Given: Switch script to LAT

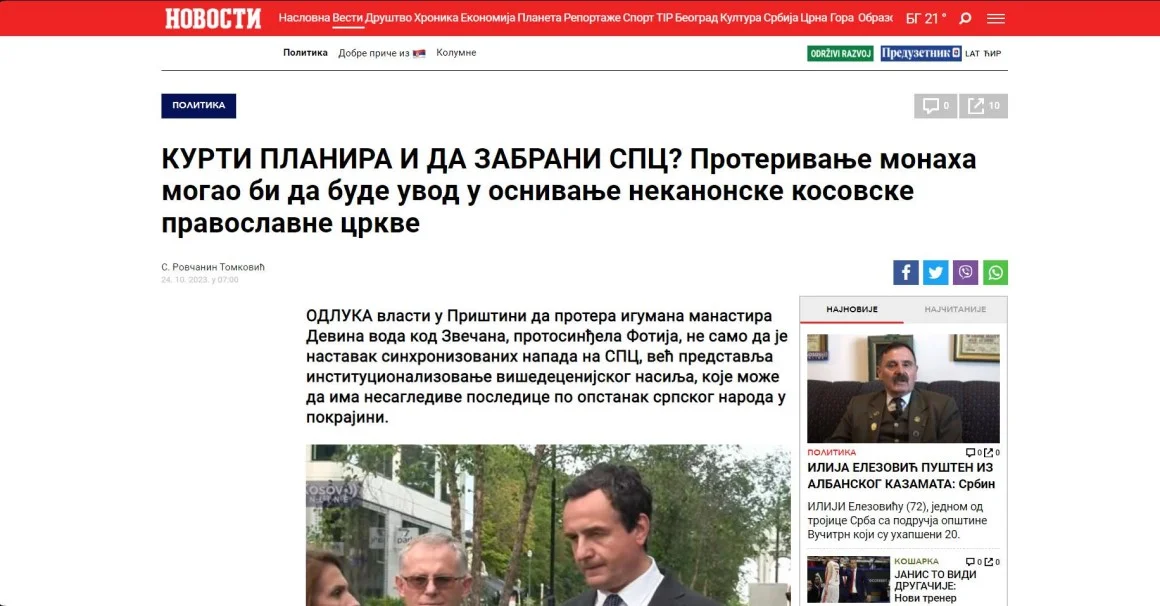Looking at the screenshot, I should (972, 53).
